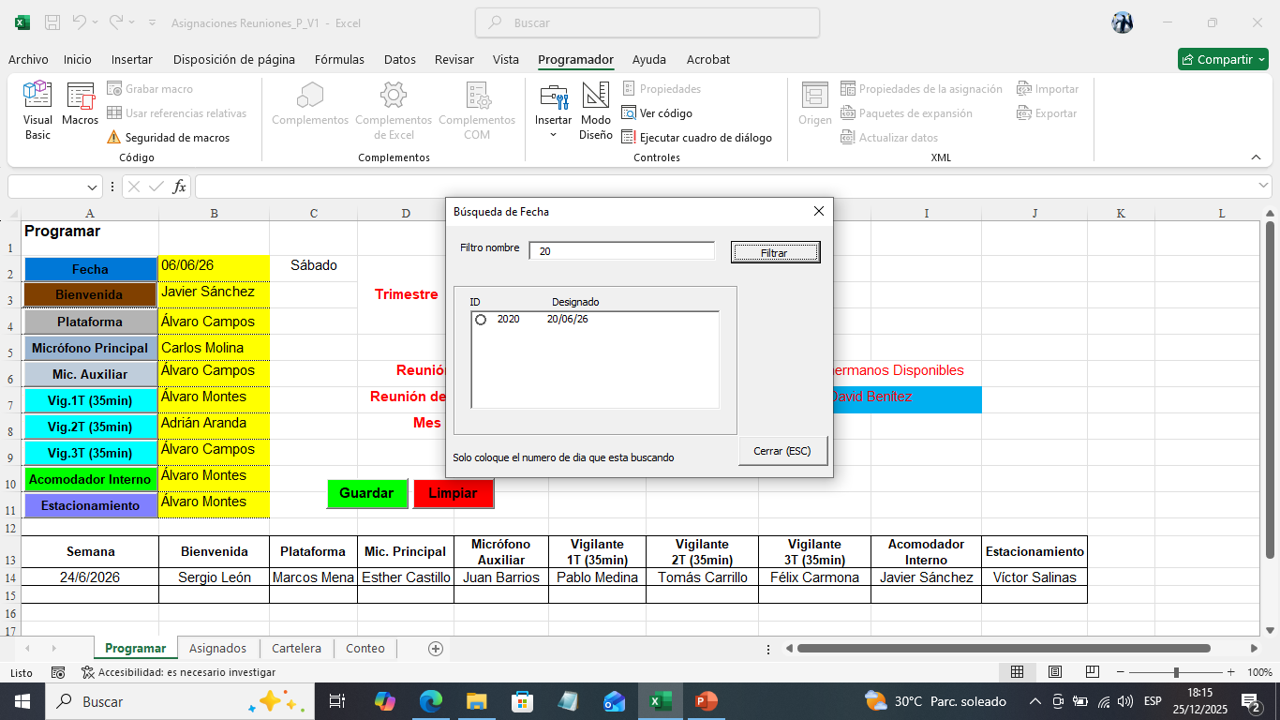Toggle Modo Diseño
The width and height of the screenshot is (1280, 720).
595,111
